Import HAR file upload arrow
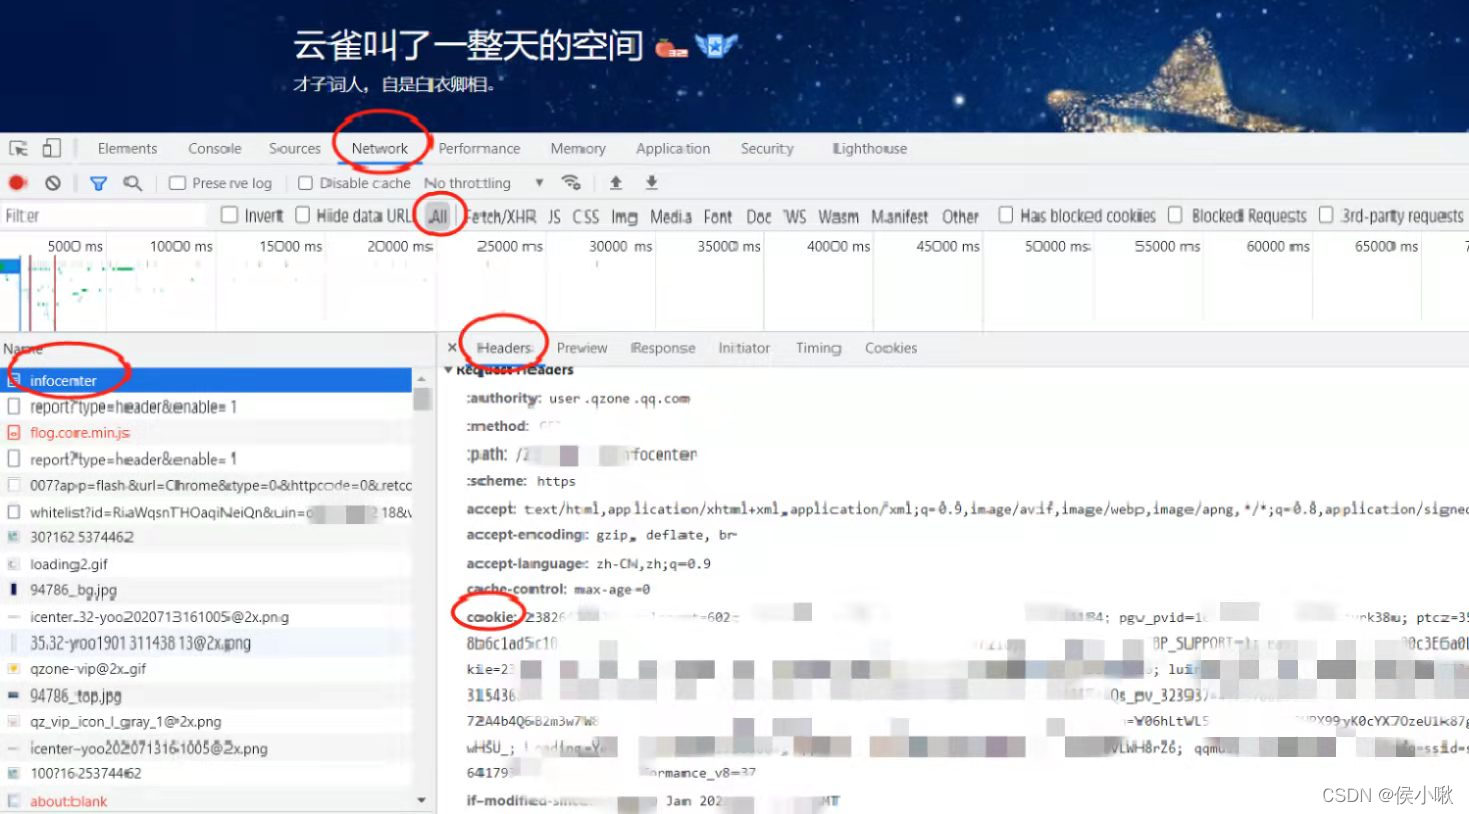This screenshot has height=814, width=1469. [616, 183]
